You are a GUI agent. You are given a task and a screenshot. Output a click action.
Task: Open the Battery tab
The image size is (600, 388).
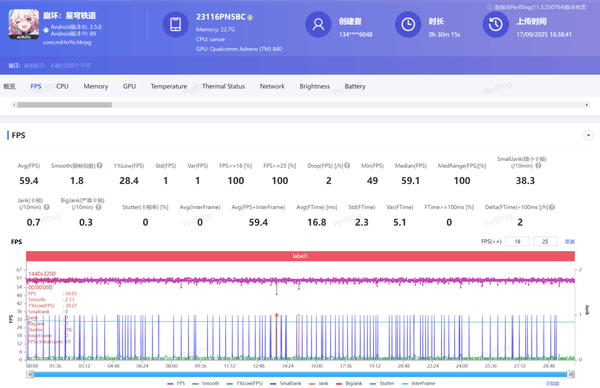[x=355, y=86]
